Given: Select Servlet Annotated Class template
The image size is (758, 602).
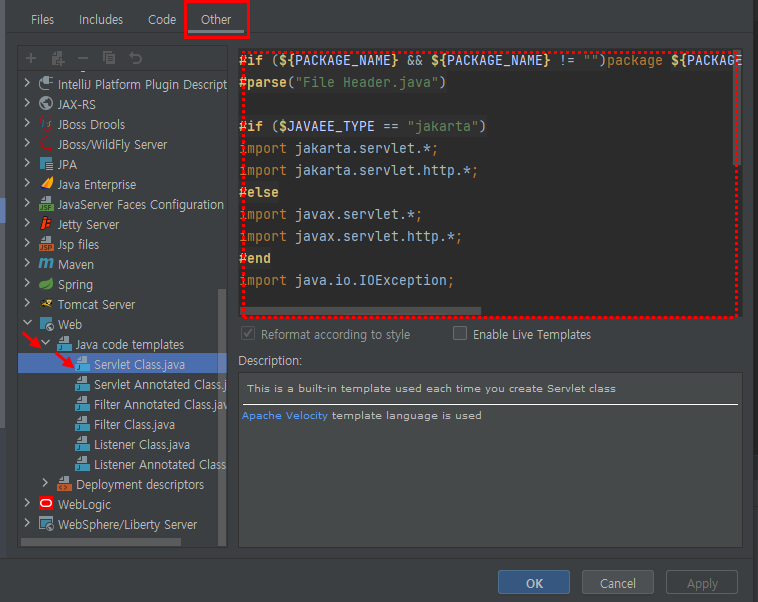Looking at the screenshot, I should point(160,384).
